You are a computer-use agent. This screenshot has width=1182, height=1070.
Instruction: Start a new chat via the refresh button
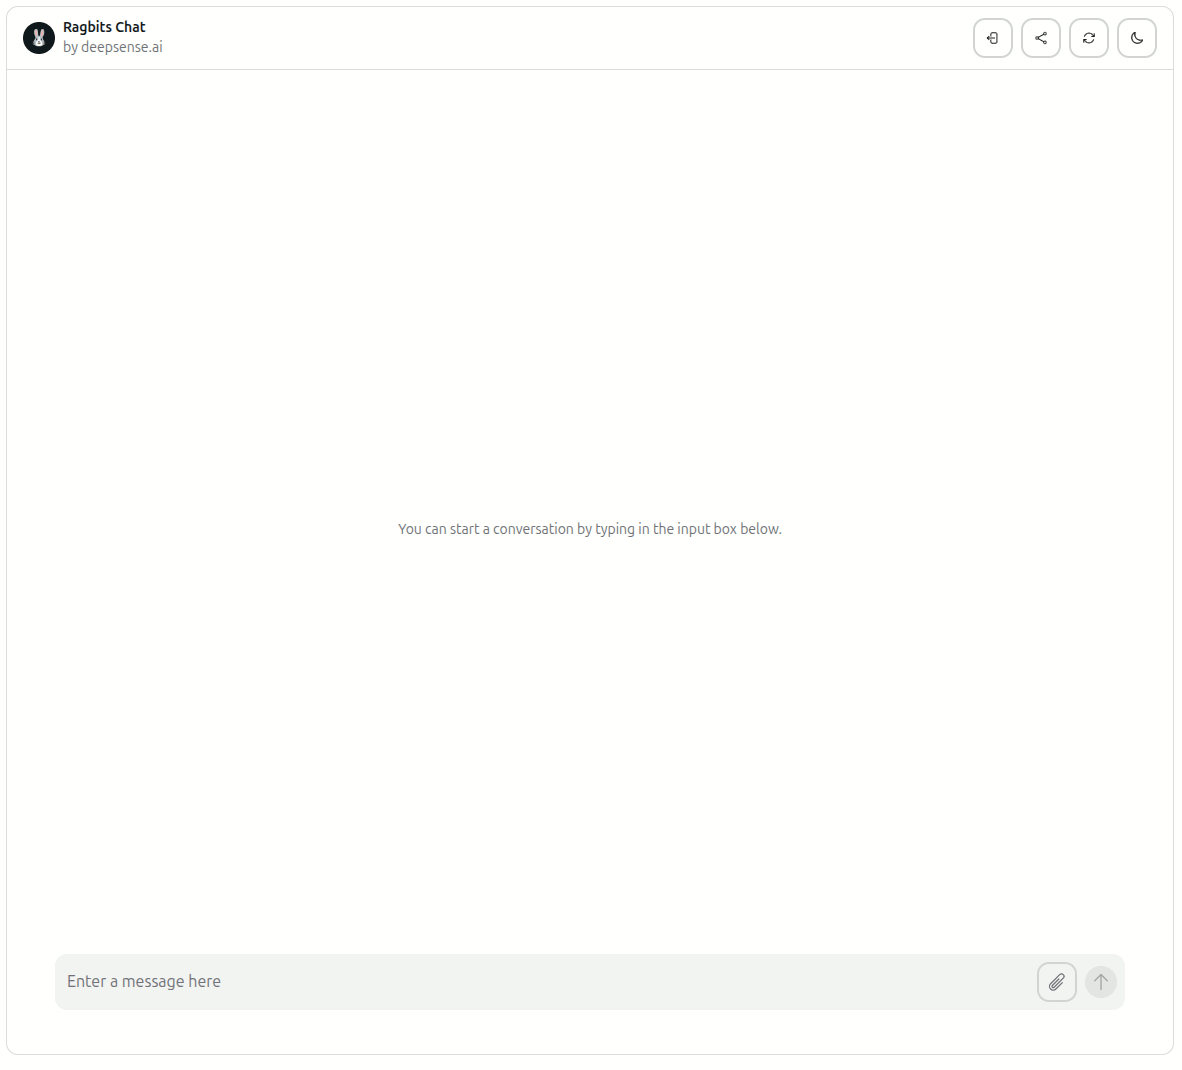1088,38
